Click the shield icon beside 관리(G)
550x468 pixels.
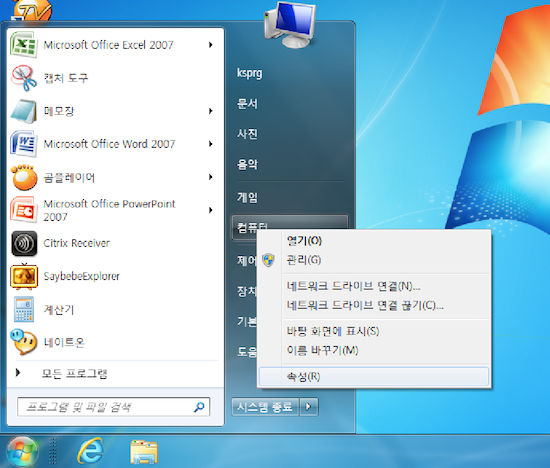(x=269, y=260)
